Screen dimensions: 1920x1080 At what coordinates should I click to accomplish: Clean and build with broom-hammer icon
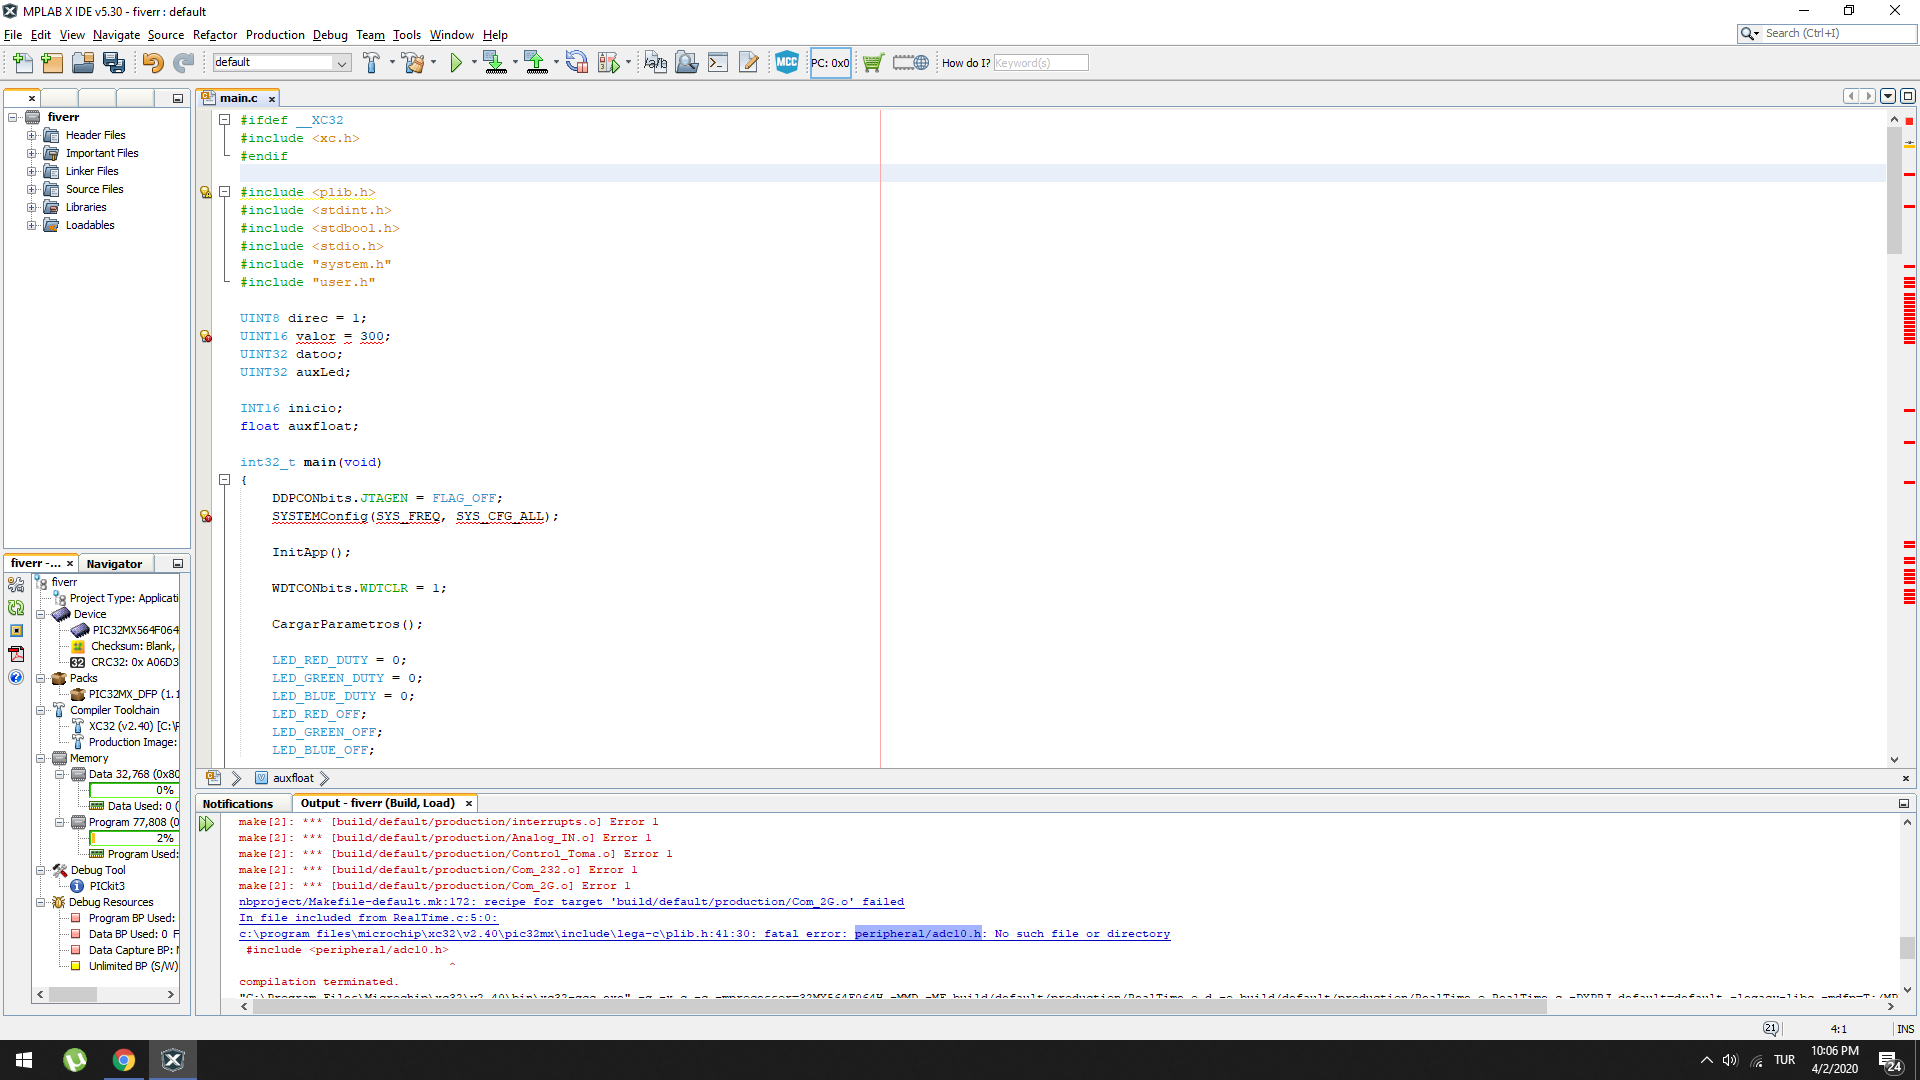[413, 63]
